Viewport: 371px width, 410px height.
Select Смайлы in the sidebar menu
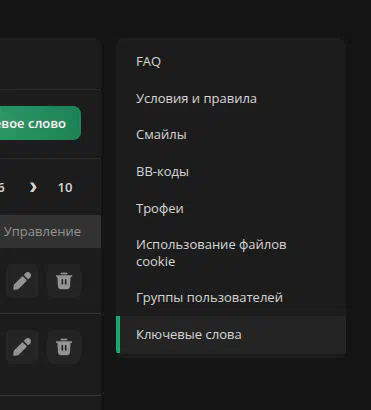click(231, 135)
